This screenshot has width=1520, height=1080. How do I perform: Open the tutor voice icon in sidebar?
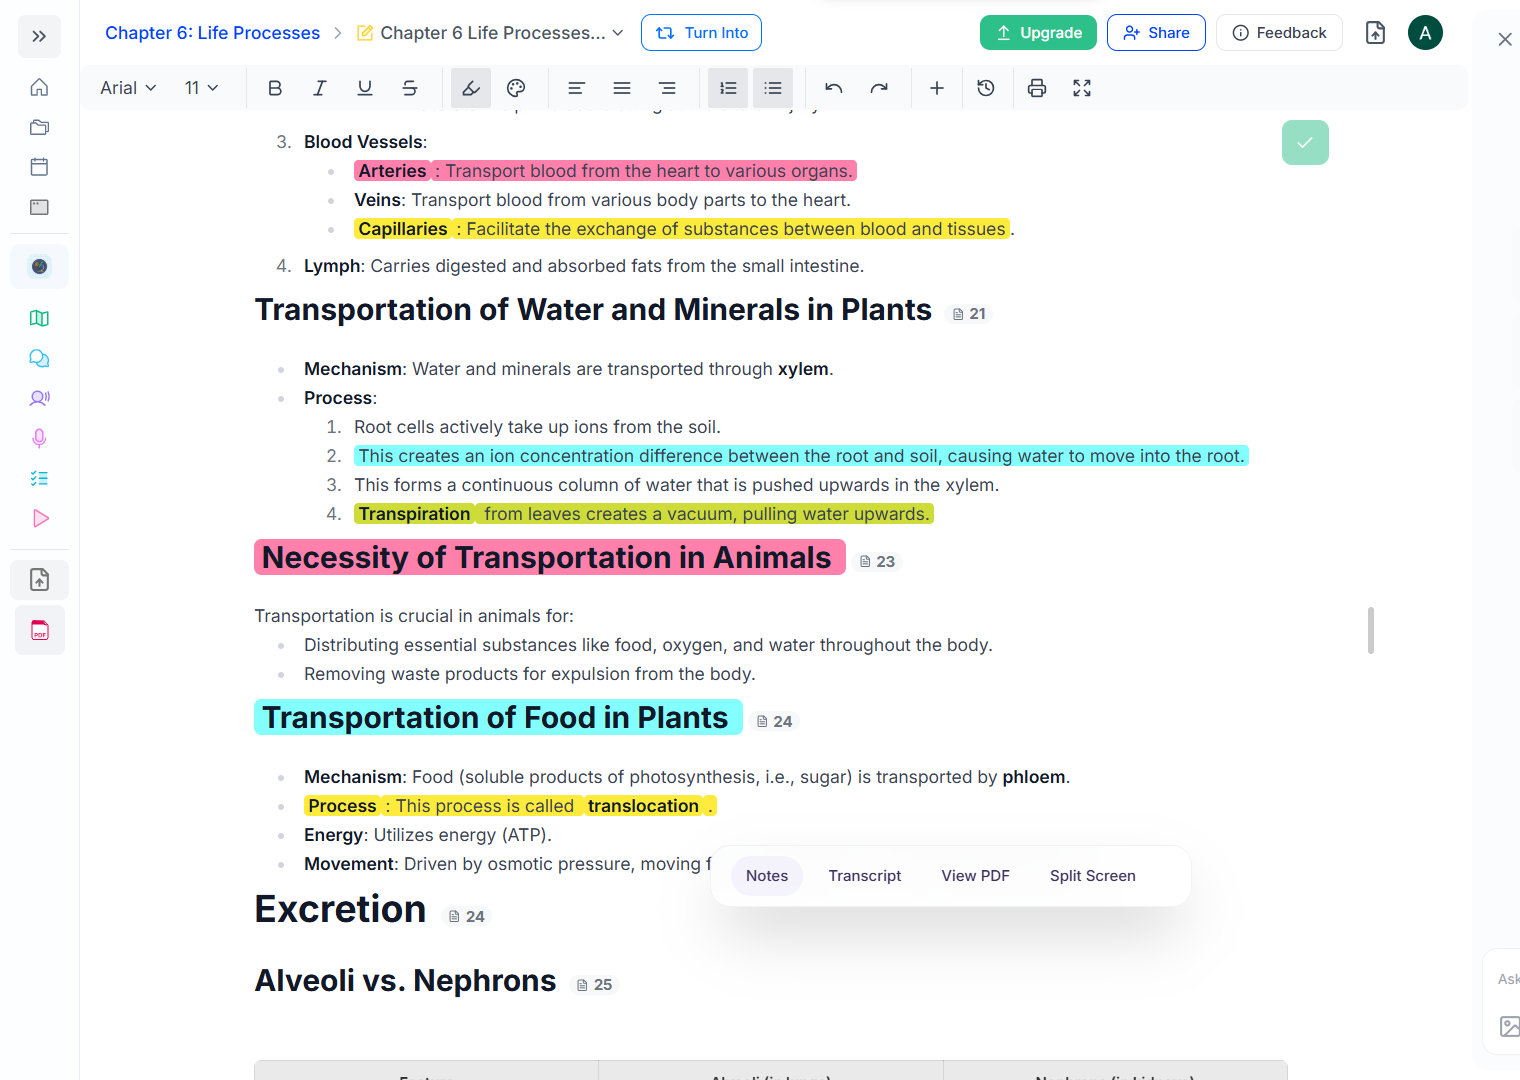click(x=39, y=398)
